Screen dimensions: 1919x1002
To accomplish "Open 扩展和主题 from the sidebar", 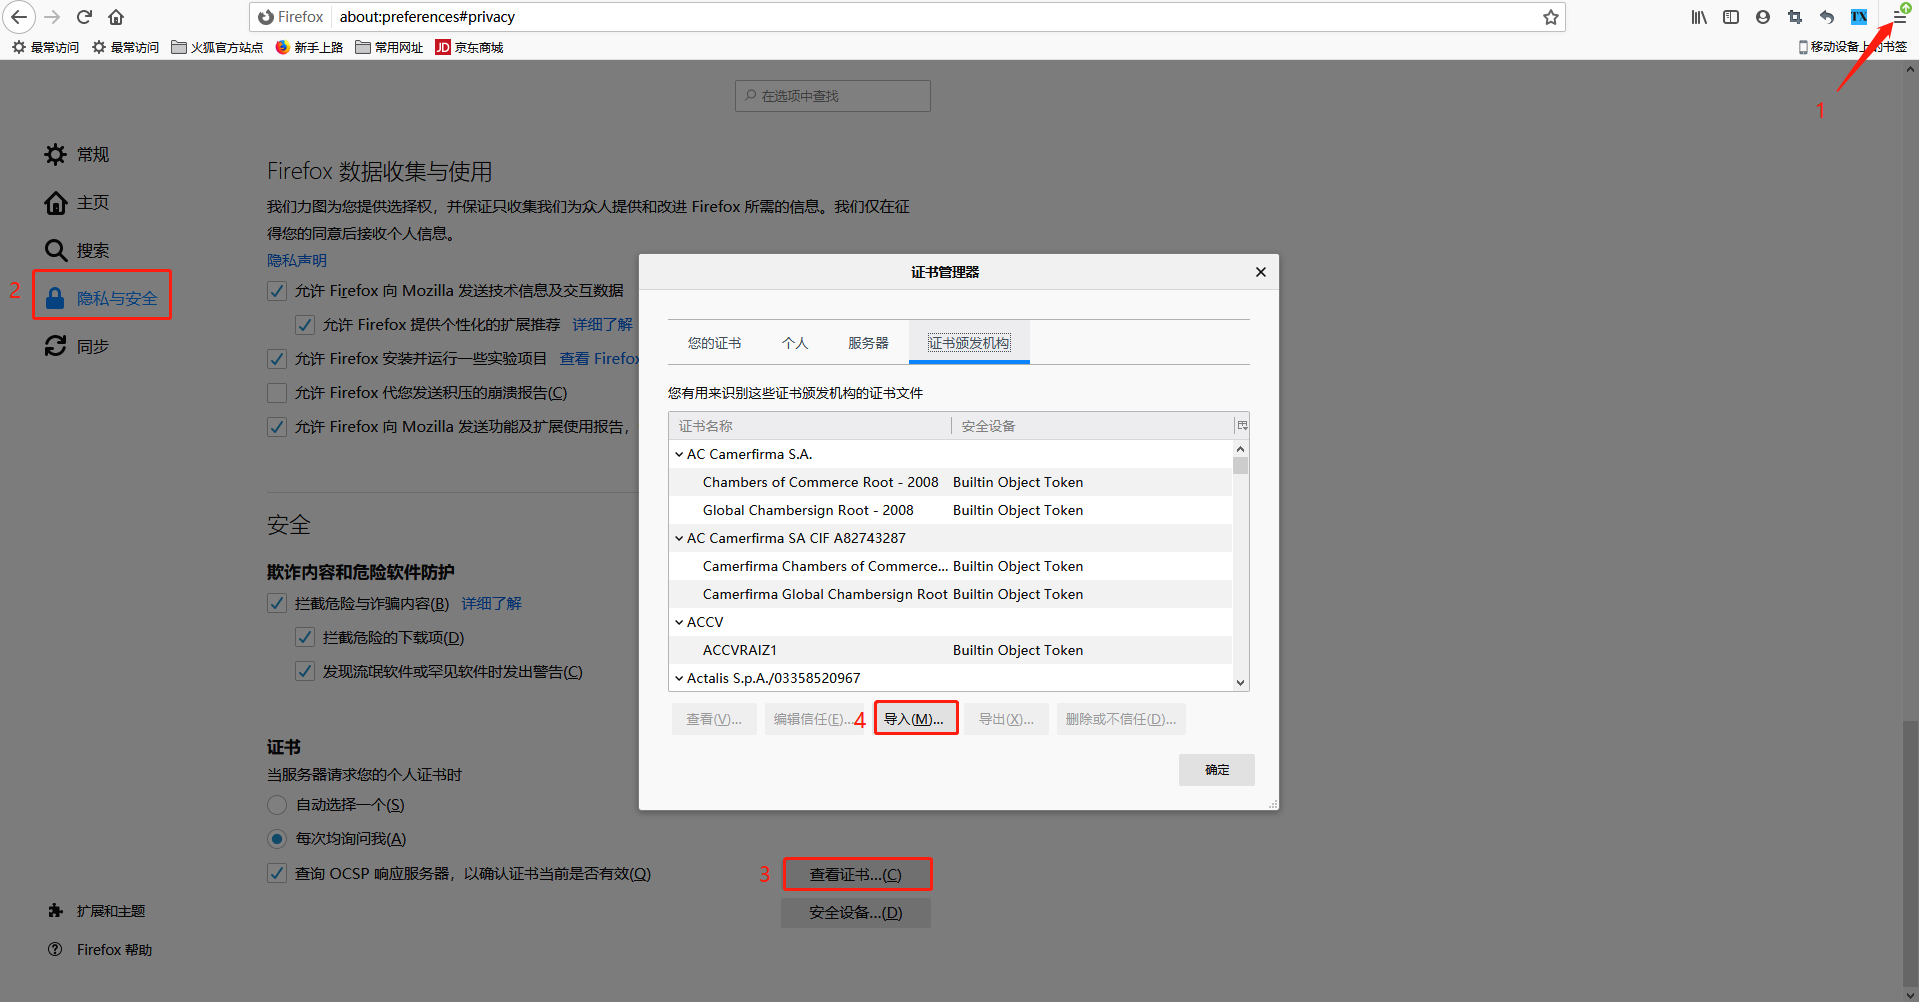I will [x=96, y=911].
